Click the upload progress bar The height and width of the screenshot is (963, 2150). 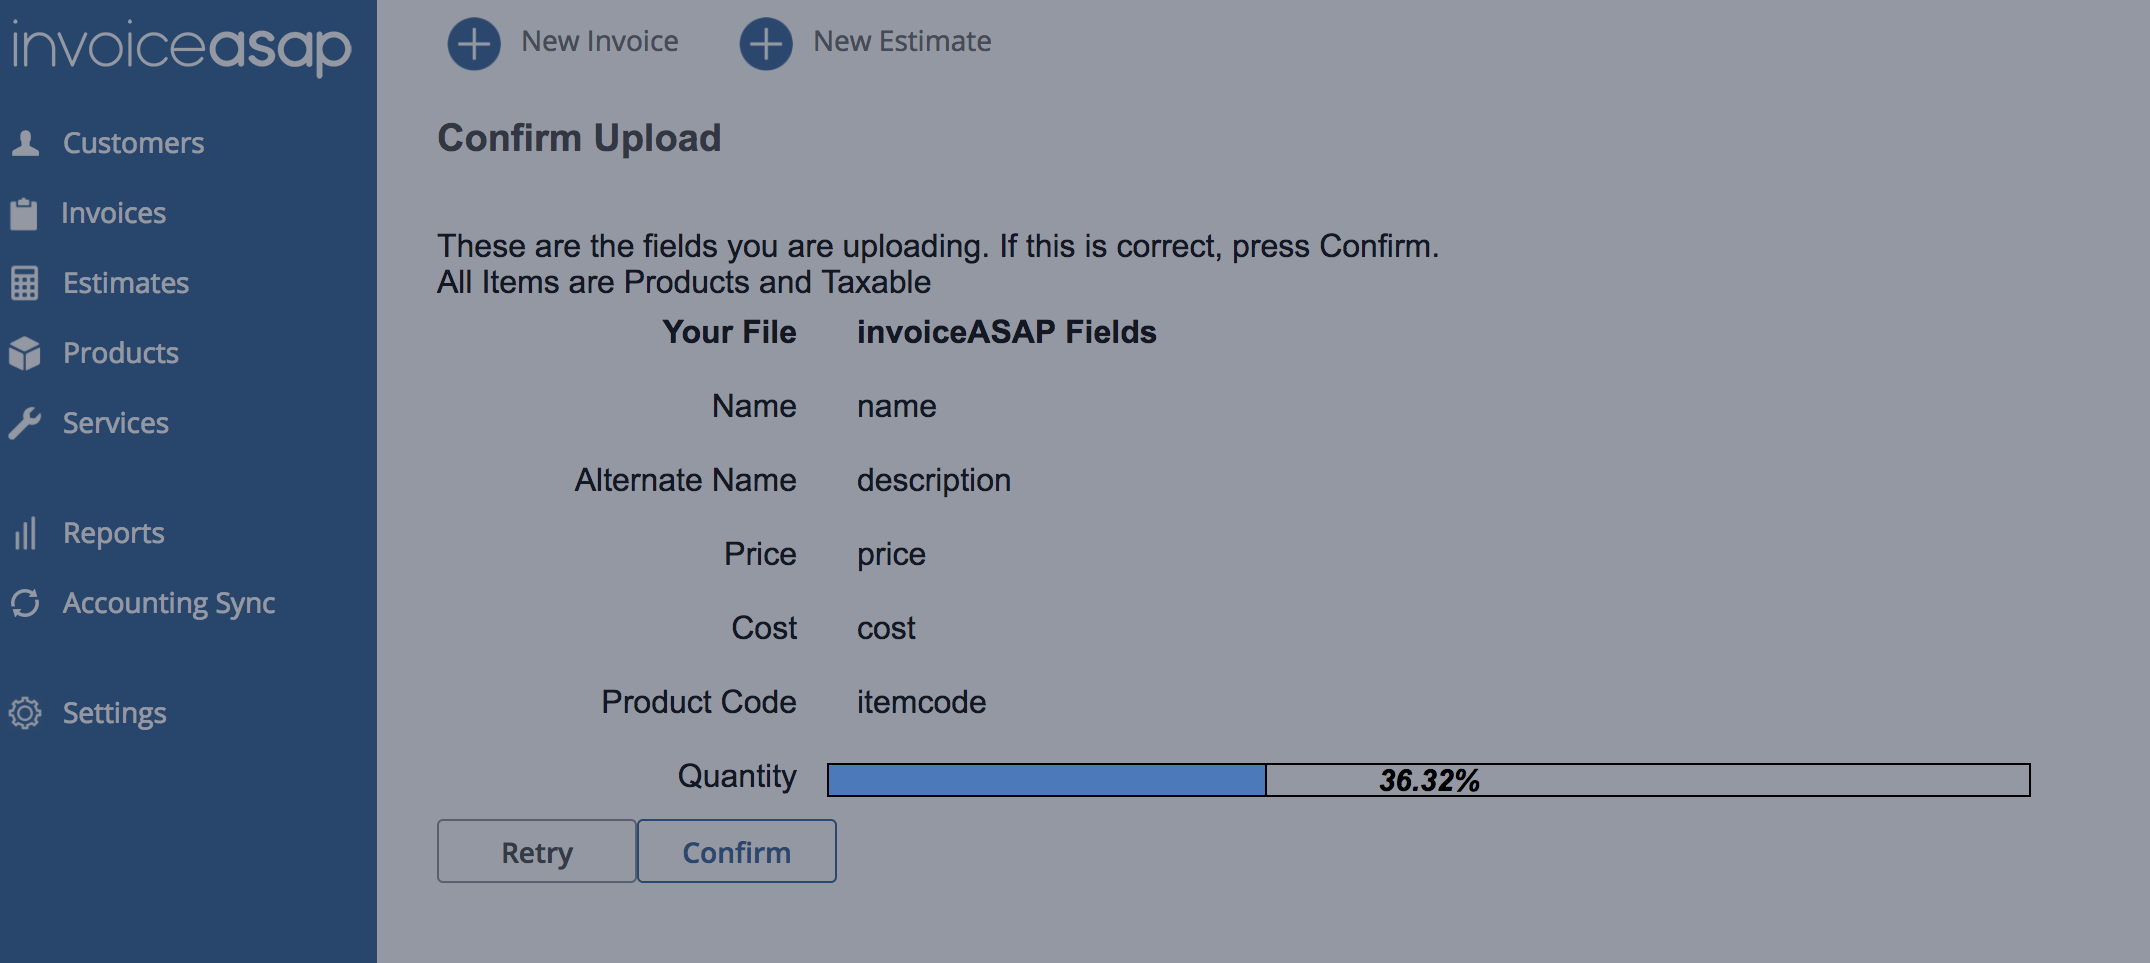(x=1428, y=780)
